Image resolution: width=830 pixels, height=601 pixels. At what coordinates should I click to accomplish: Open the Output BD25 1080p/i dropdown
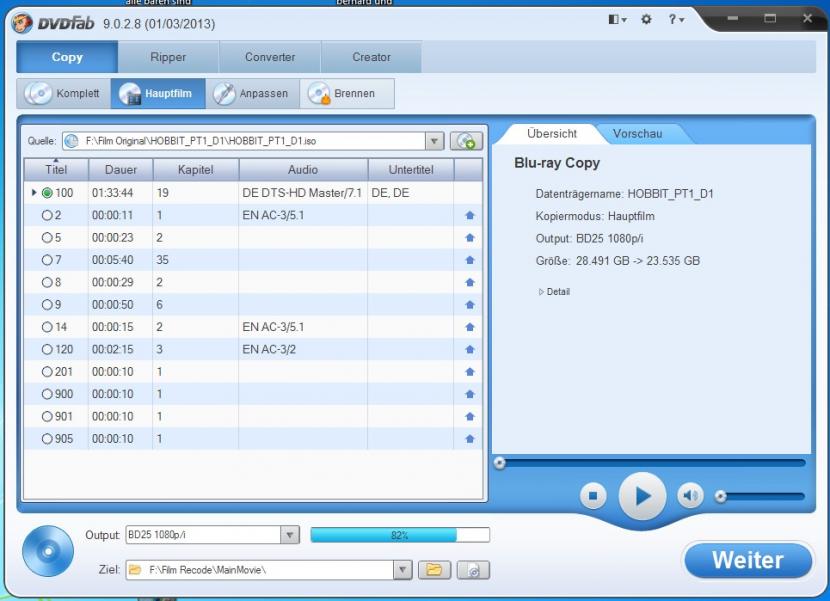pos(290,535)
